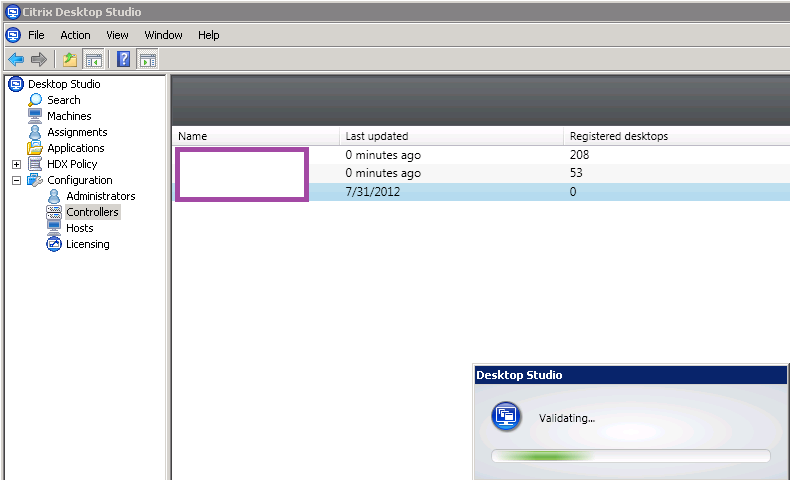Image resolution: width=790 pixels, height=480 pixels.
Task: Click the validation progress bar
Action: (x=631, y=456)
